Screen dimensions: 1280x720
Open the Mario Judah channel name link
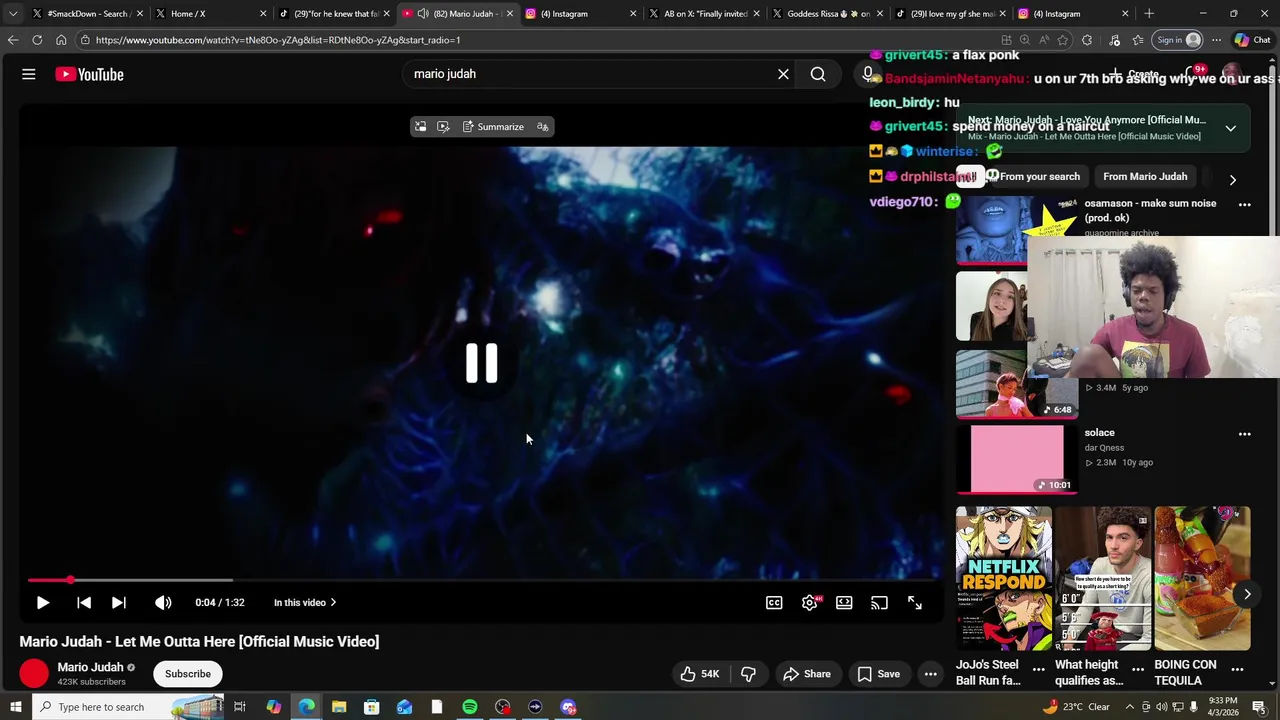click(x=90, y=667)
